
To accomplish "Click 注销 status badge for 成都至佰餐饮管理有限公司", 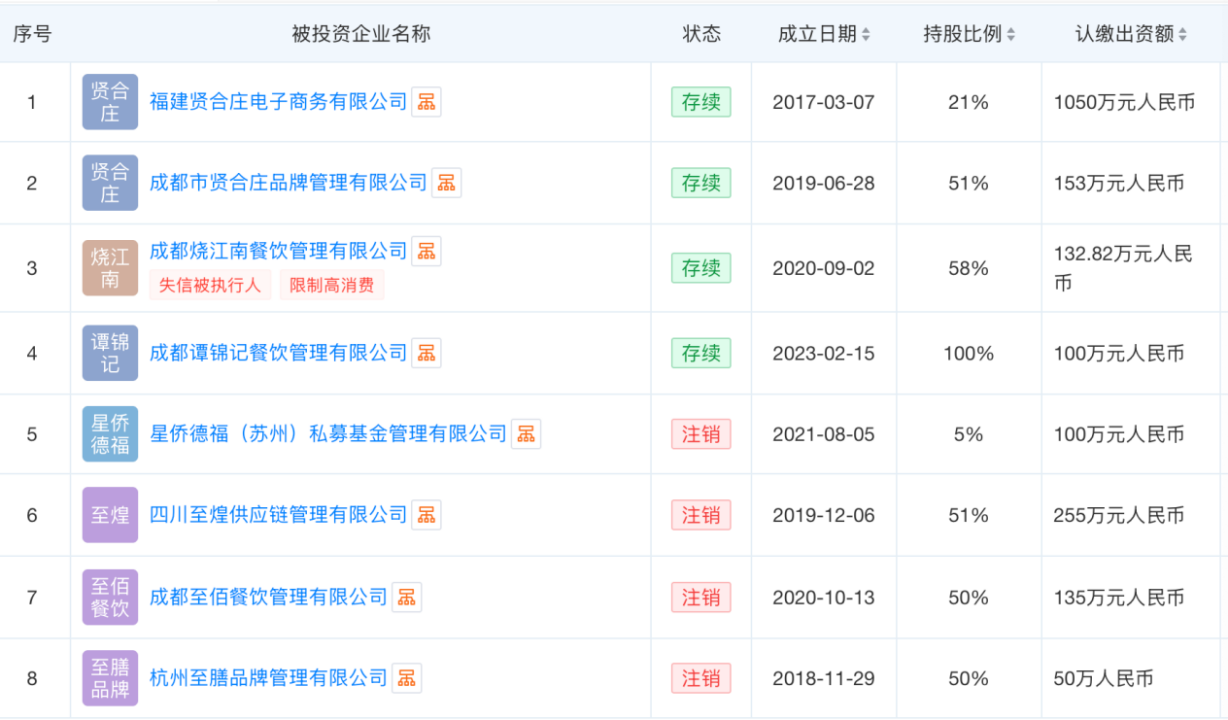I will [x=701, y=597].
